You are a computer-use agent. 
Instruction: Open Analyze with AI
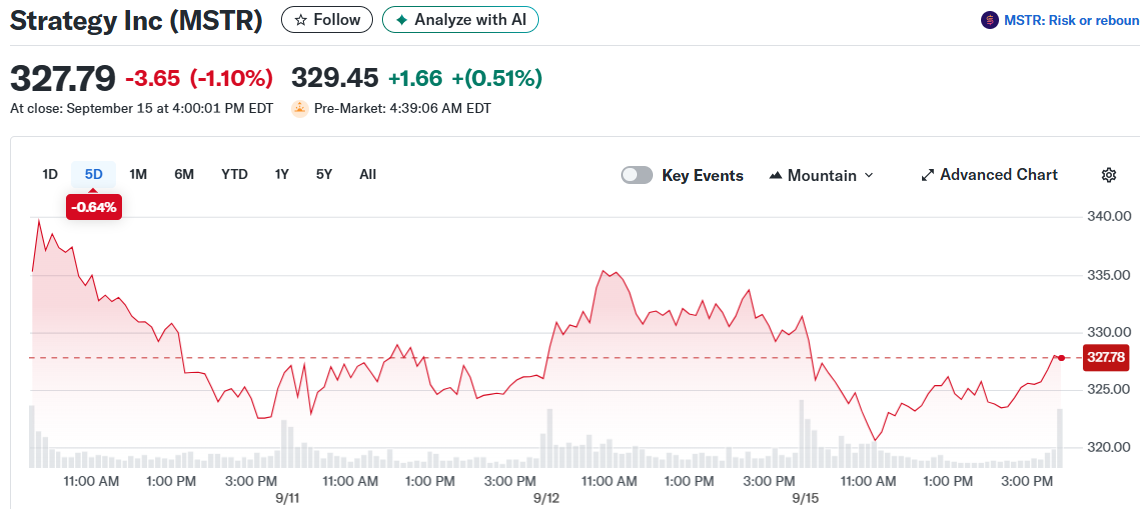coord(460,20)
